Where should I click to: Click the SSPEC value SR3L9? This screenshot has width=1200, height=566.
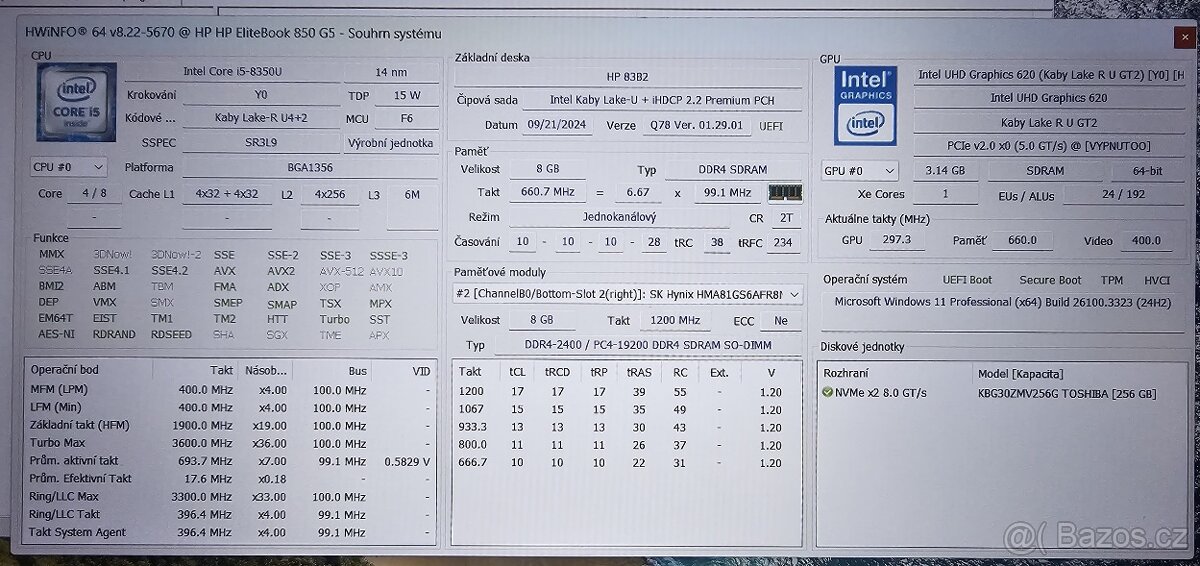(259, 143)
